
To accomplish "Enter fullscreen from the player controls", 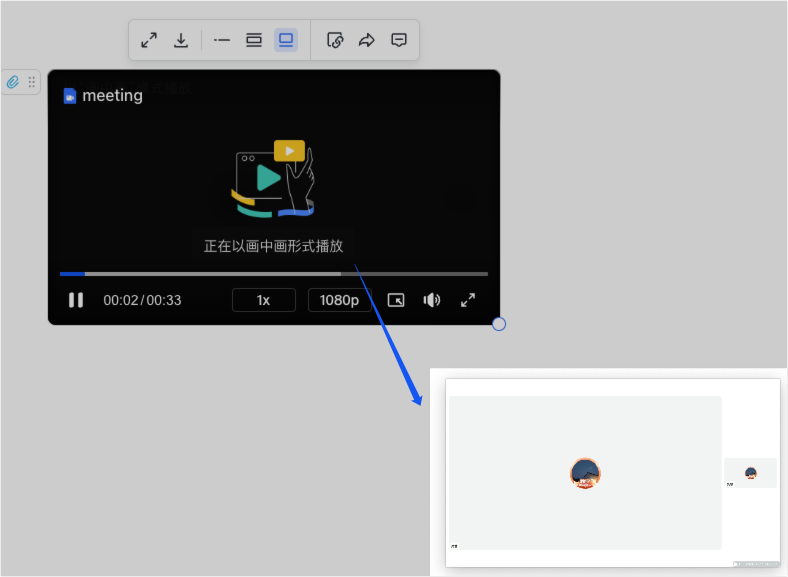I will [x=467, y=300].
